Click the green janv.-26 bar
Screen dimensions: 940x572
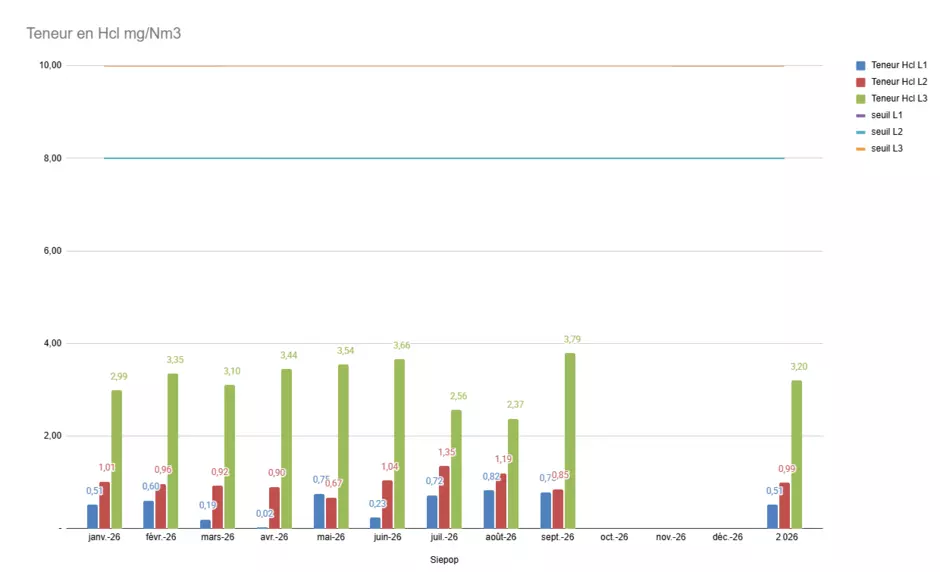[x=116, y=459]
